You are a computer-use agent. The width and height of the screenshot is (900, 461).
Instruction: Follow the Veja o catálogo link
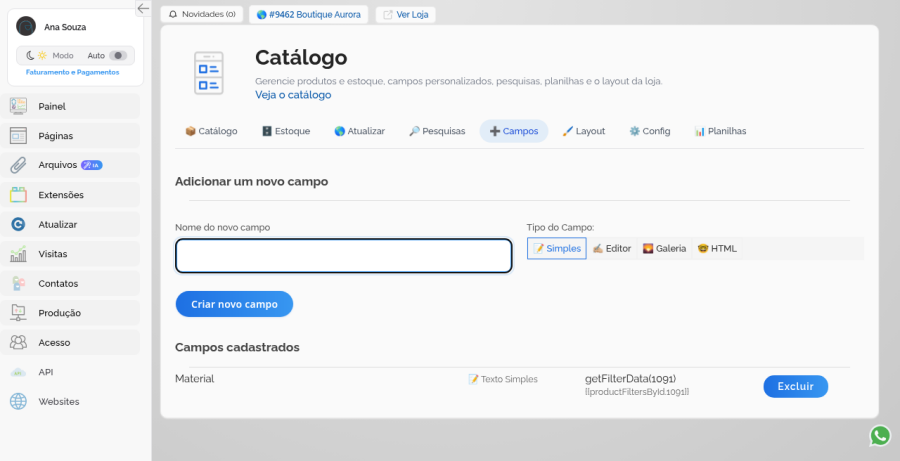click(x=293, y=95)
